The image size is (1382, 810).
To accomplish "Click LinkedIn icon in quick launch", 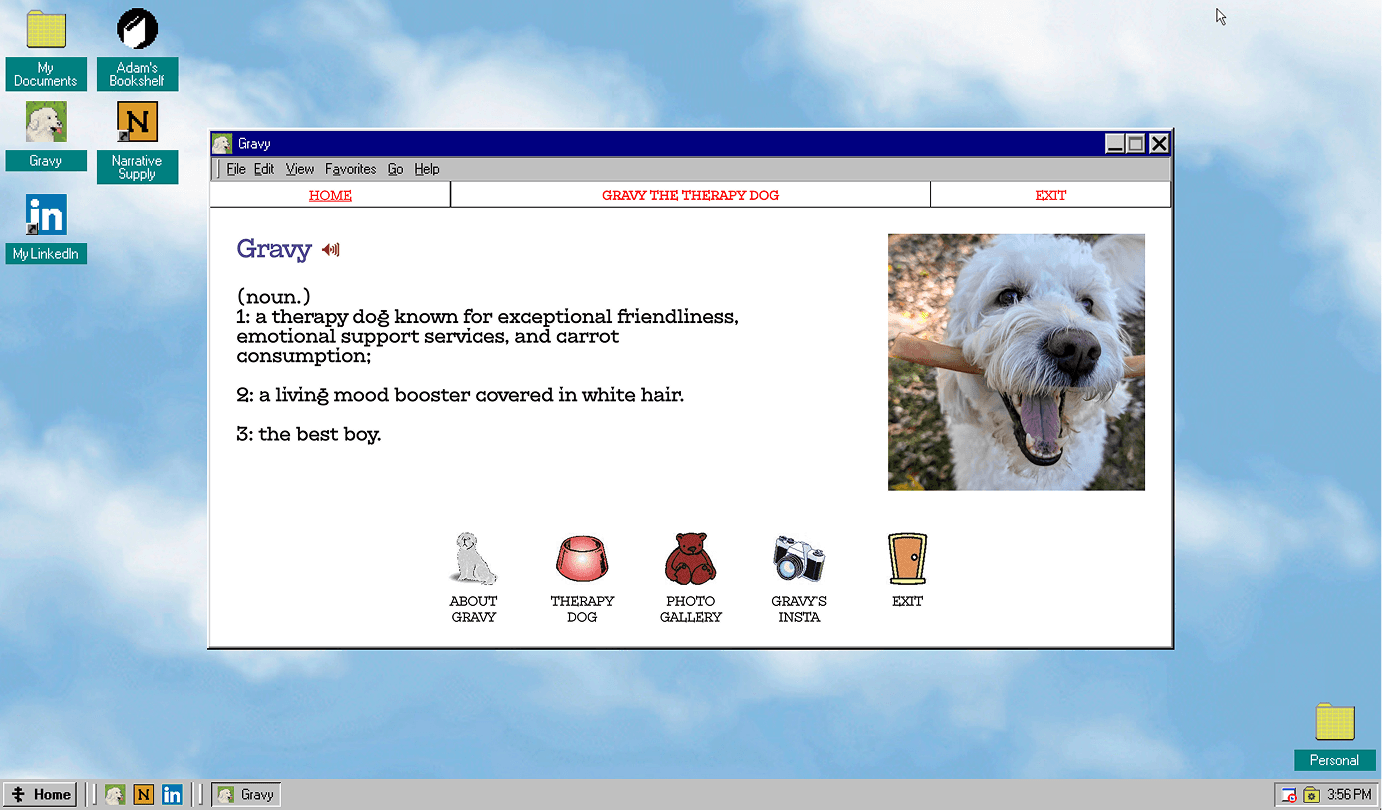I will point(172,795).
